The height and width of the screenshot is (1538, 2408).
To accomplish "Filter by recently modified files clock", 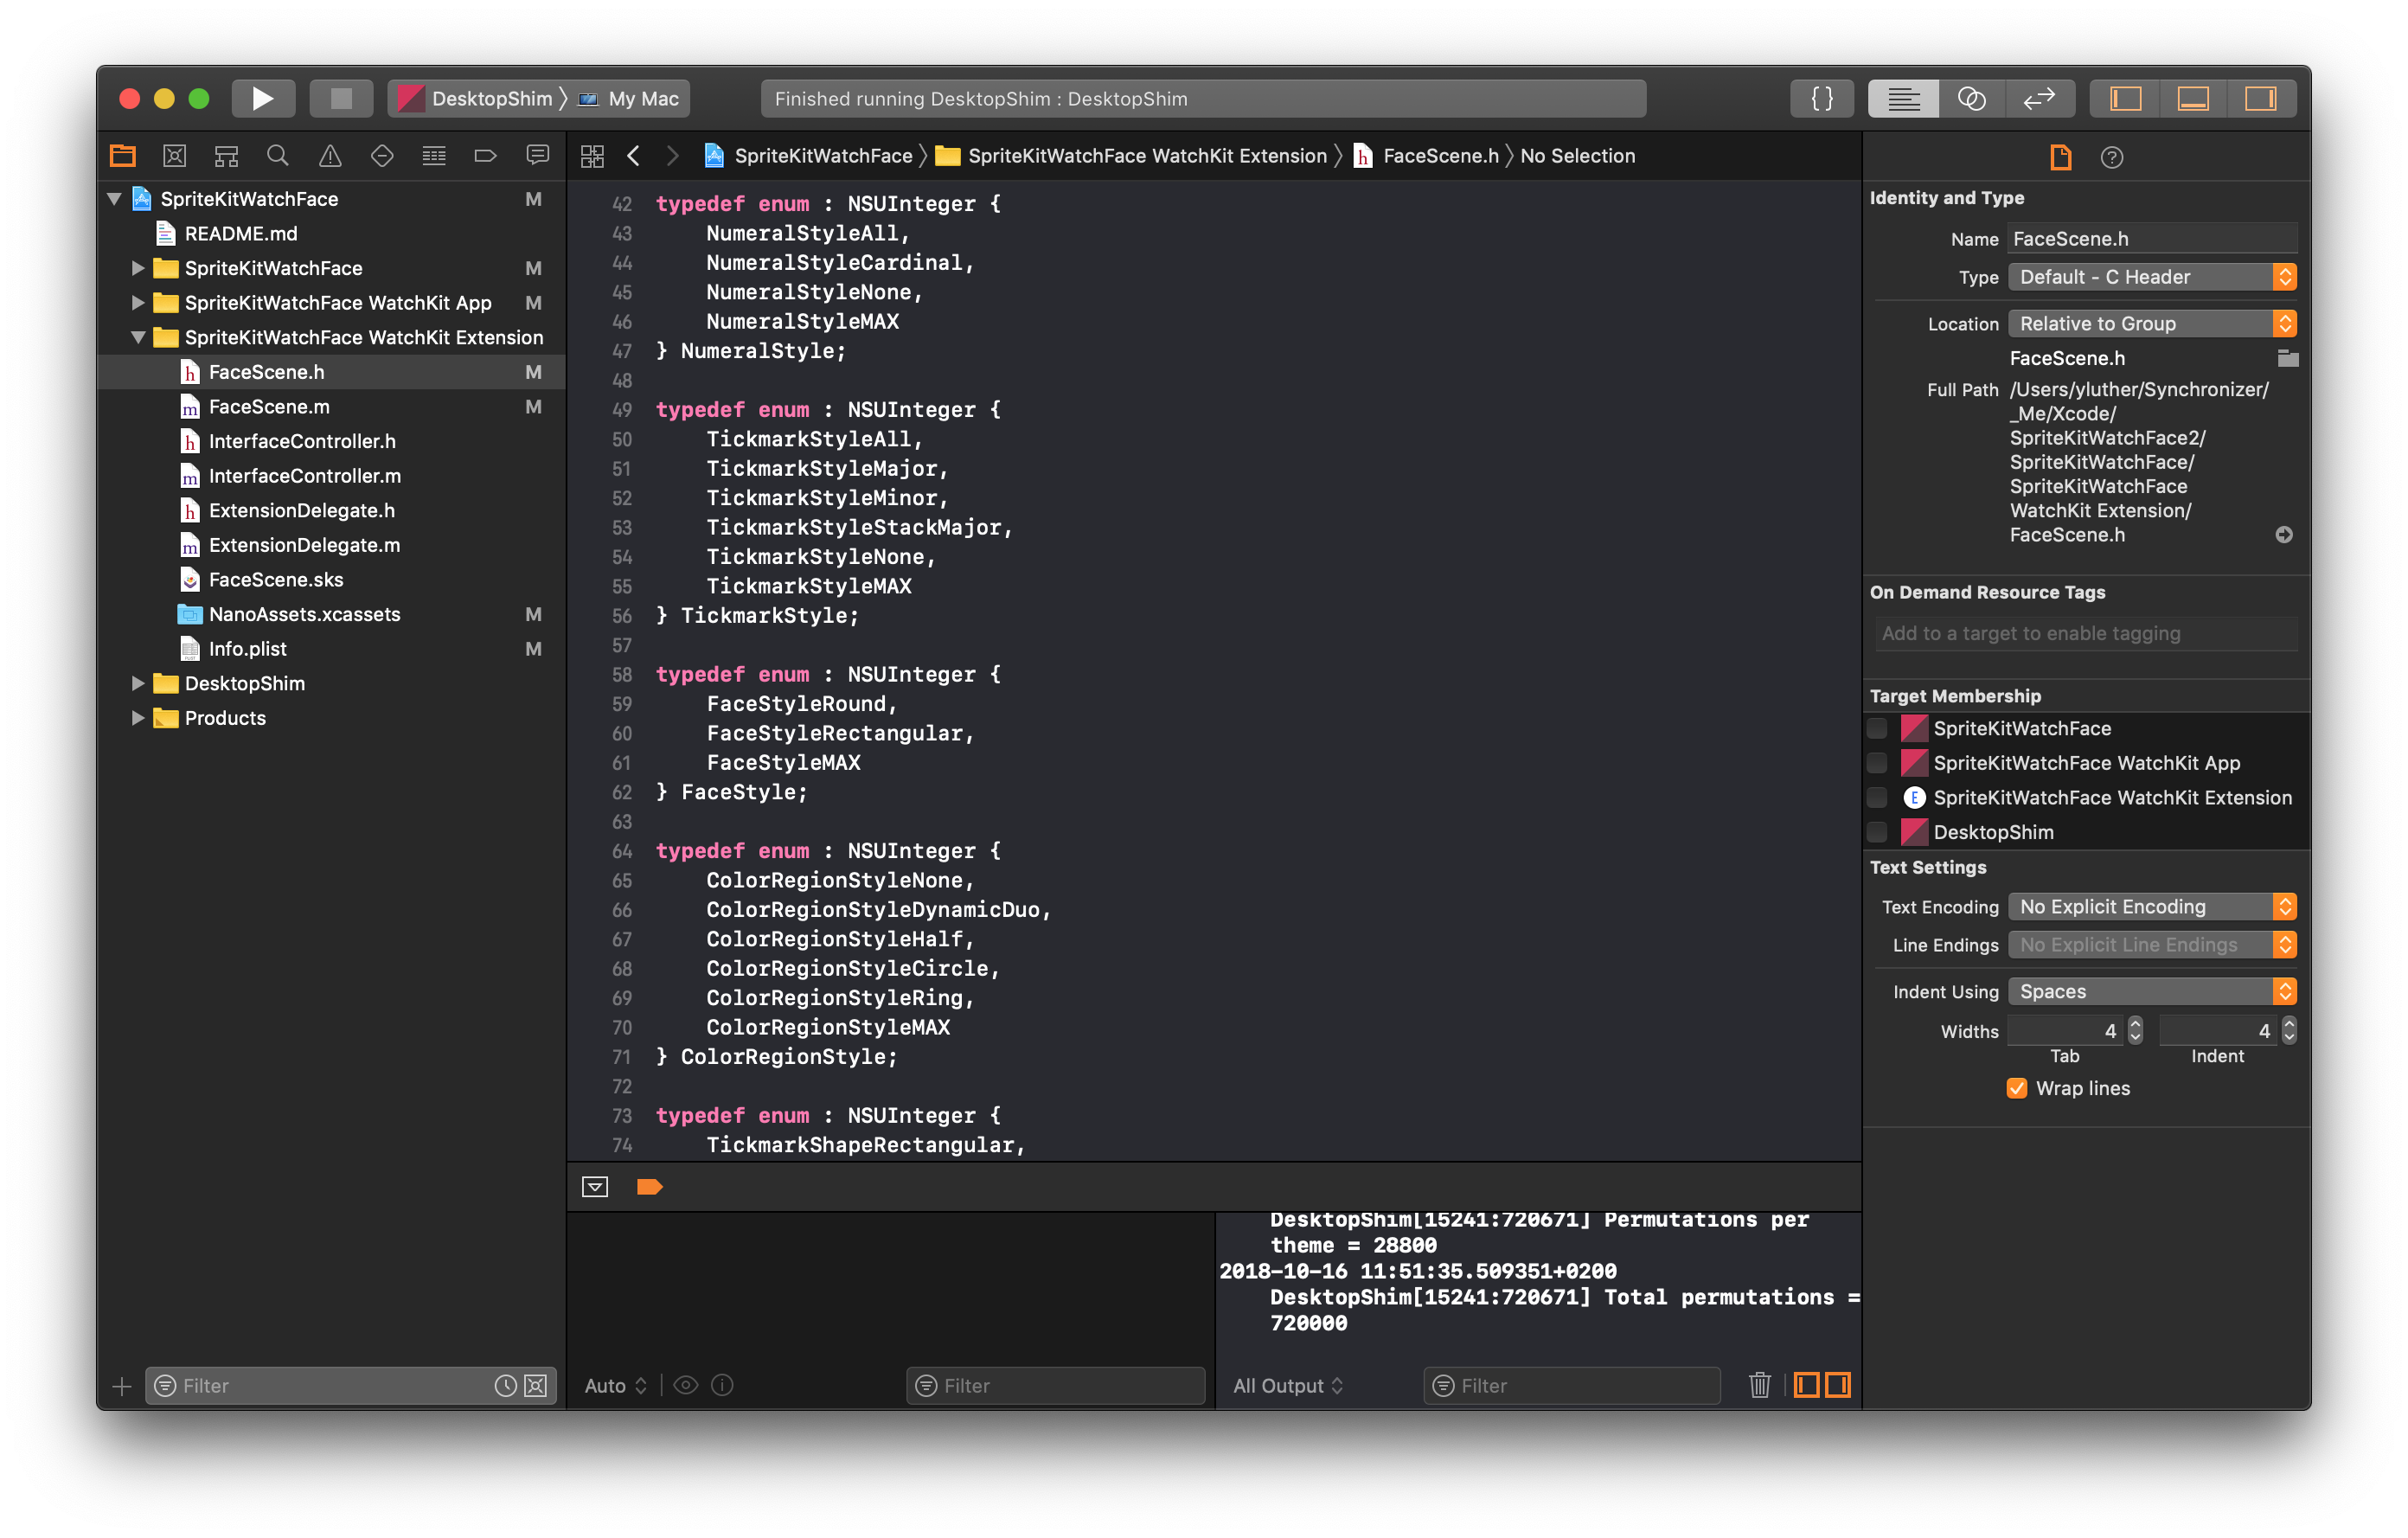I will point(506,1385).
